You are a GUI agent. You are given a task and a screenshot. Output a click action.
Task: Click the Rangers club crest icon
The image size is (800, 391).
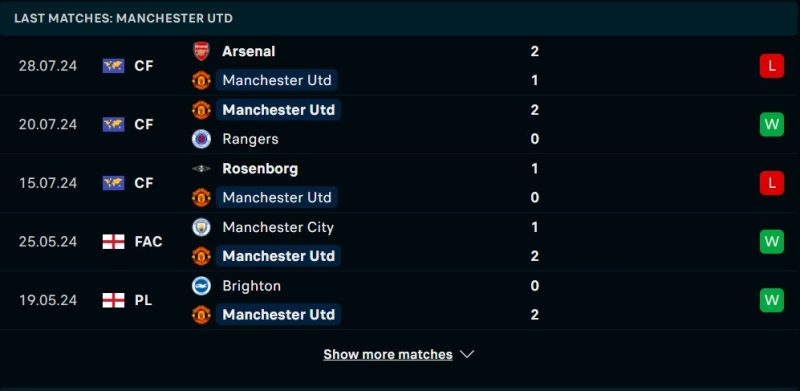point(201,139)
